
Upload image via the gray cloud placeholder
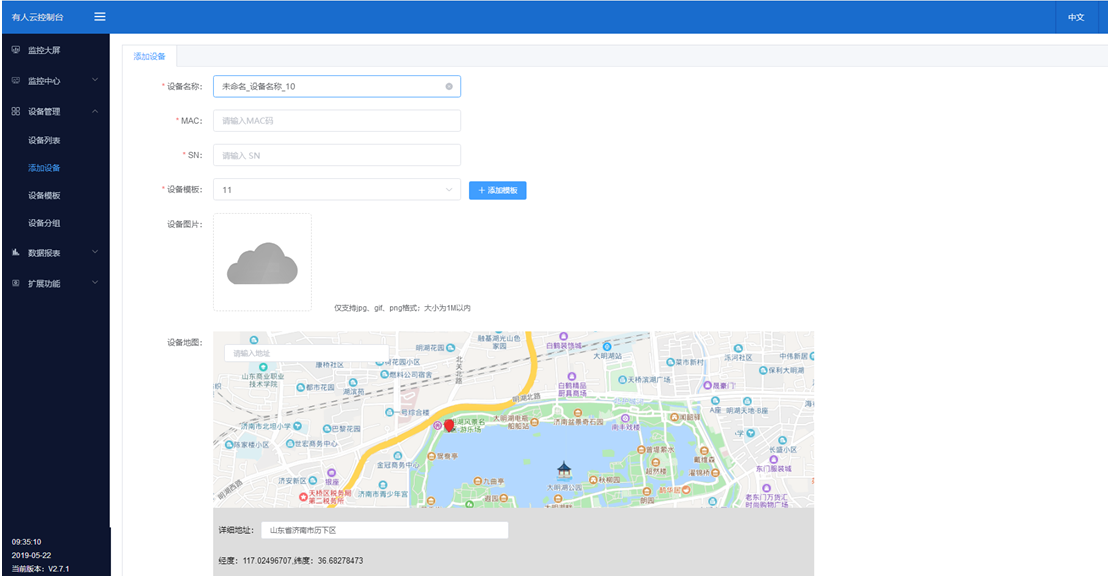262,262
